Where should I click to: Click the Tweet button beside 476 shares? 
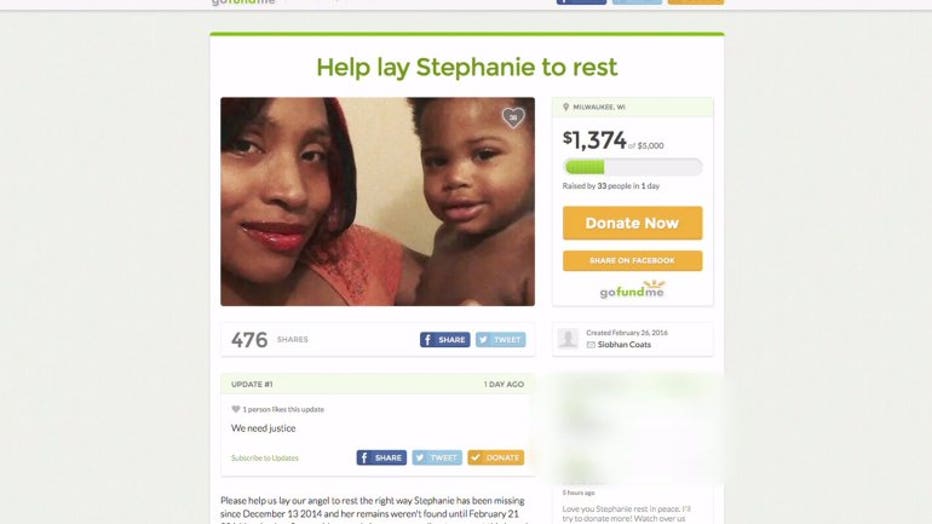(x=500, y=340)
